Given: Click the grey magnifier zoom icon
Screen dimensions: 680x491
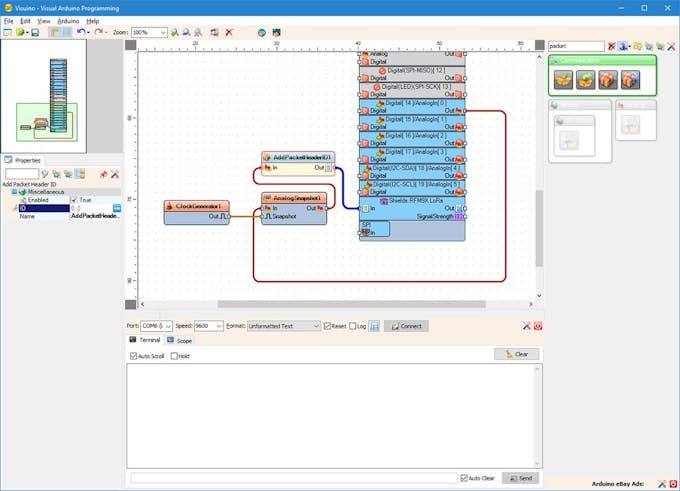Looking at the screenshot, I should click(198, 33).
